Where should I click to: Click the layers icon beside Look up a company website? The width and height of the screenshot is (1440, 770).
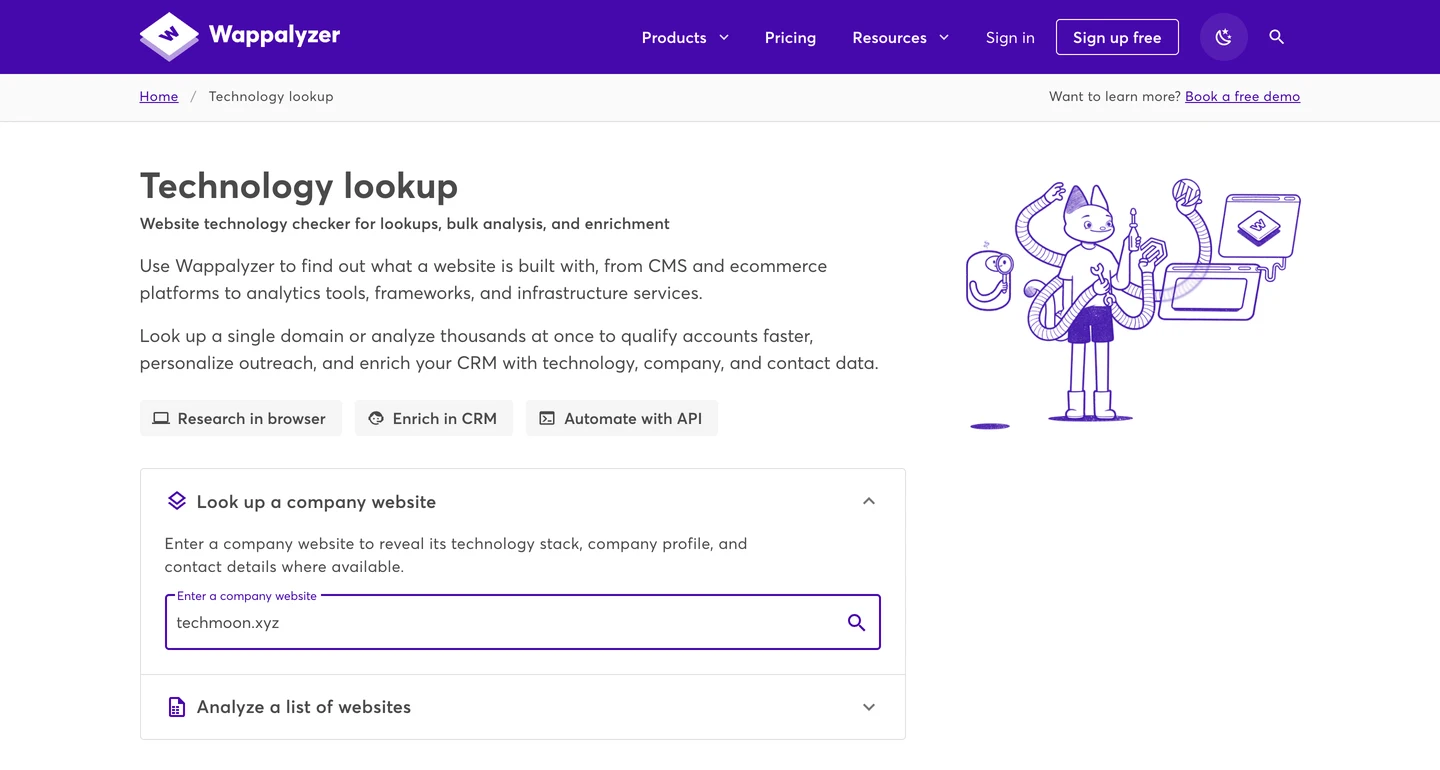tap(177, 501)
